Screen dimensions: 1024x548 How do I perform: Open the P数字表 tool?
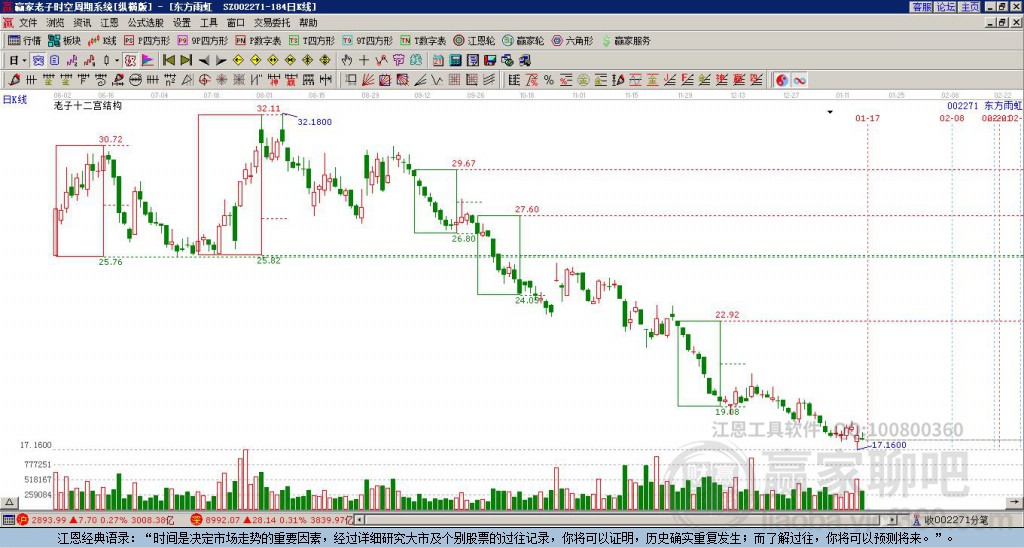(x=258, y=40)
